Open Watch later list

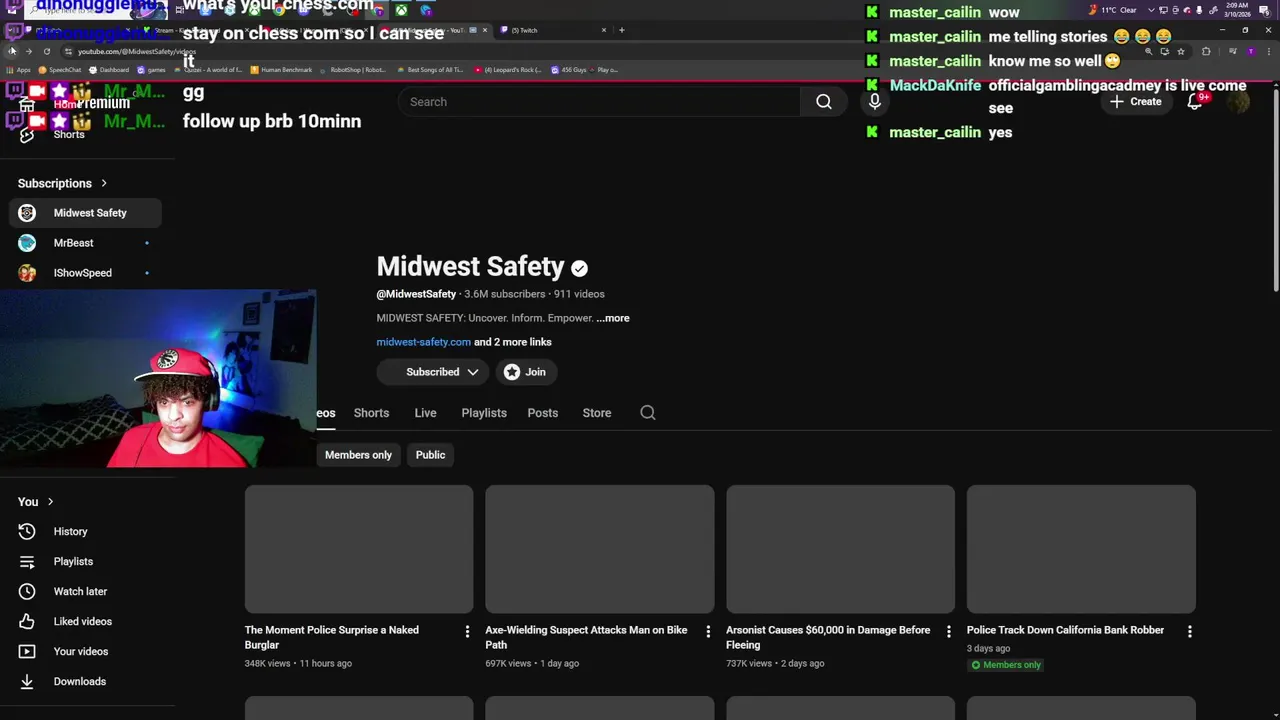86,591
